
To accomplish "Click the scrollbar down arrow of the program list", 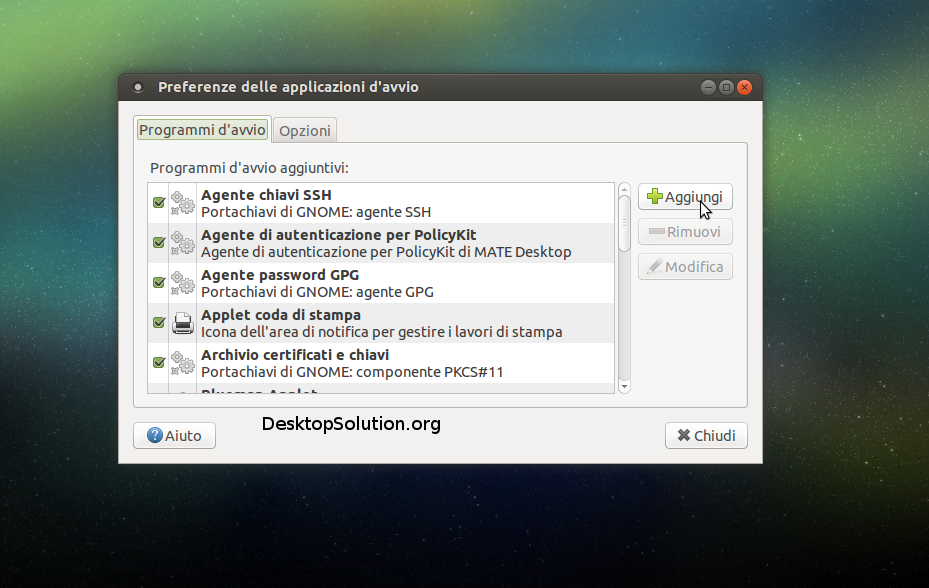I will 624,387.
